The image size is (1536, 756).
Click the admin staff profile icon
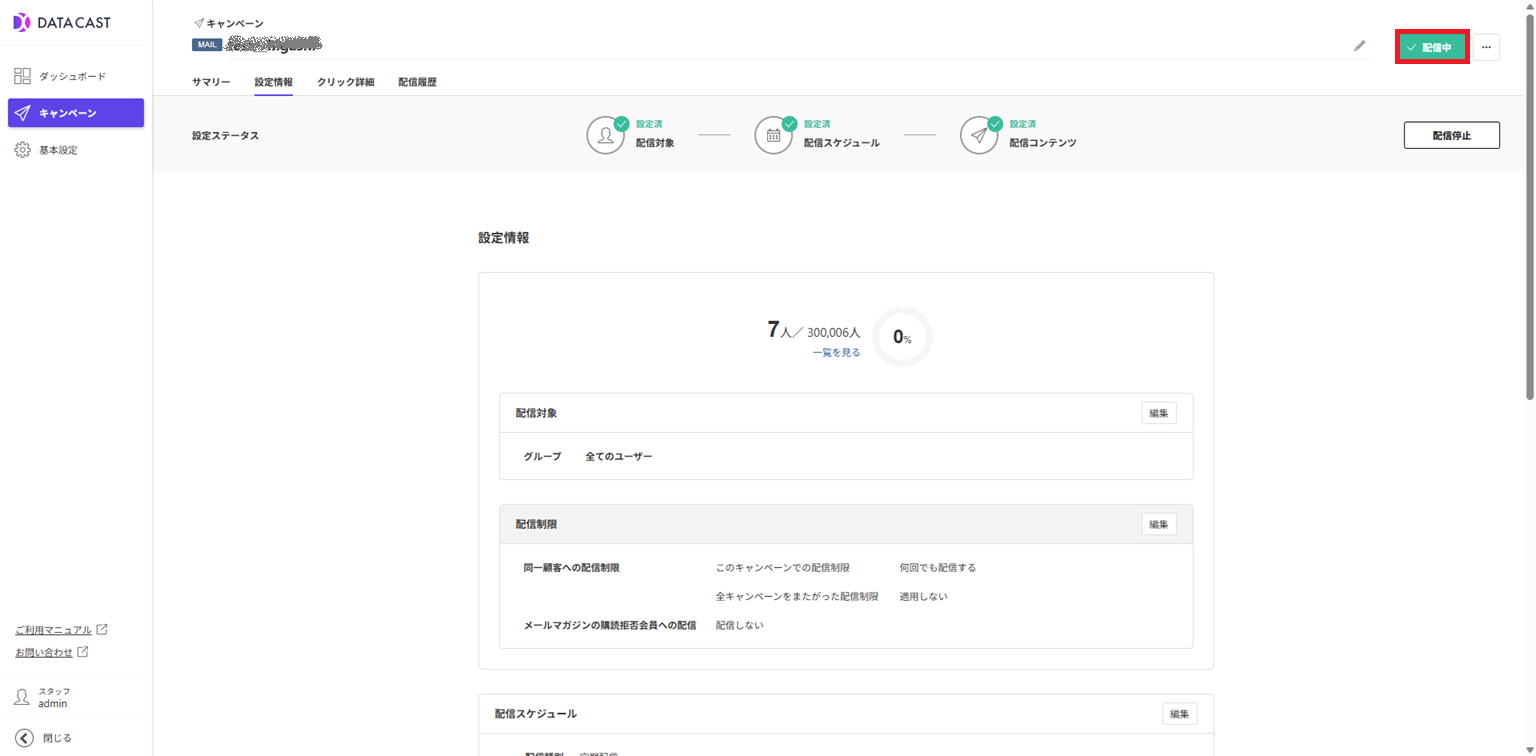(x=20, y=697)
